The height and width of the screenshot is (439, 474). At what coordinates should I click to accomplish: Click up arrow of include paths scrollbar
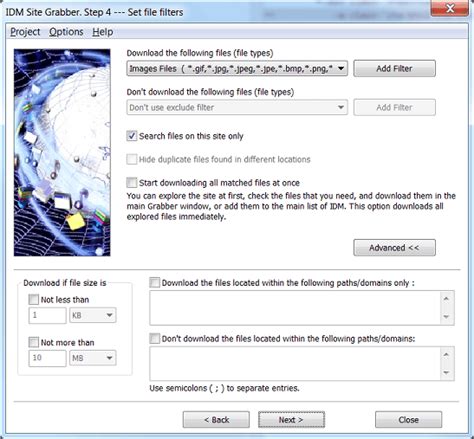pos(447,299)
